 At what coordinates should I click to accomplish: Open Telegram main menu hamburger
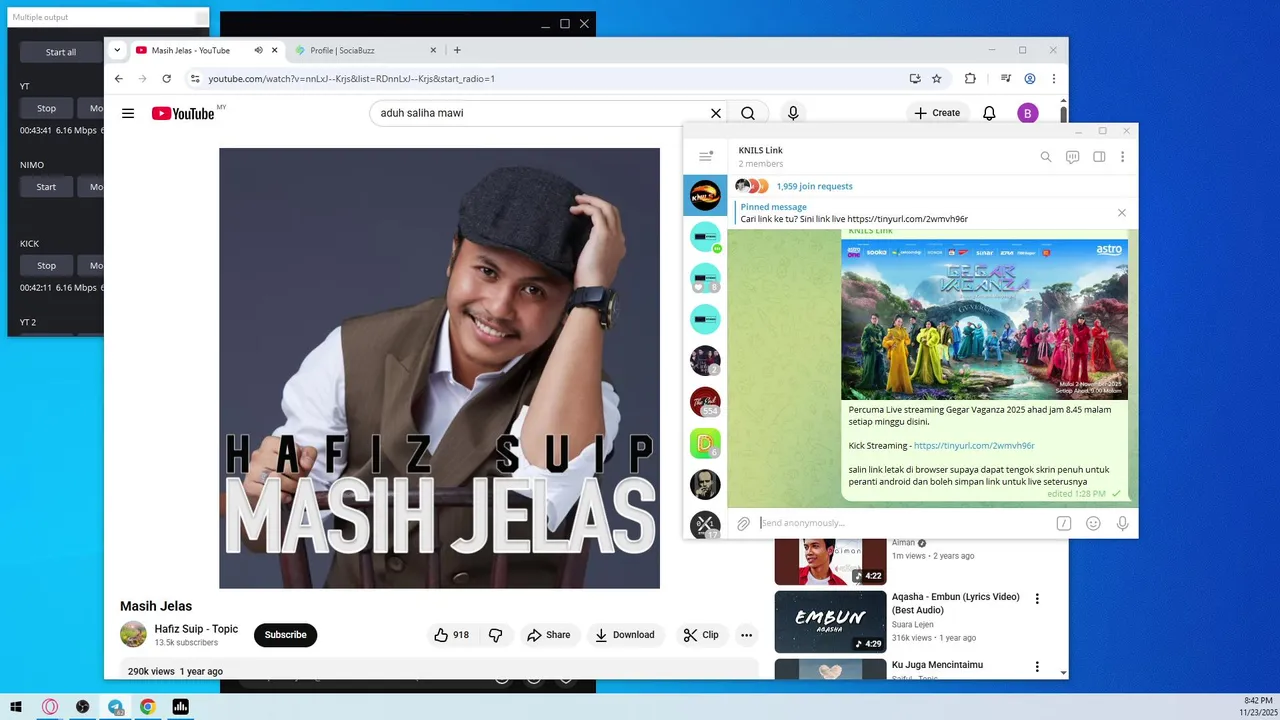(705, 156)
